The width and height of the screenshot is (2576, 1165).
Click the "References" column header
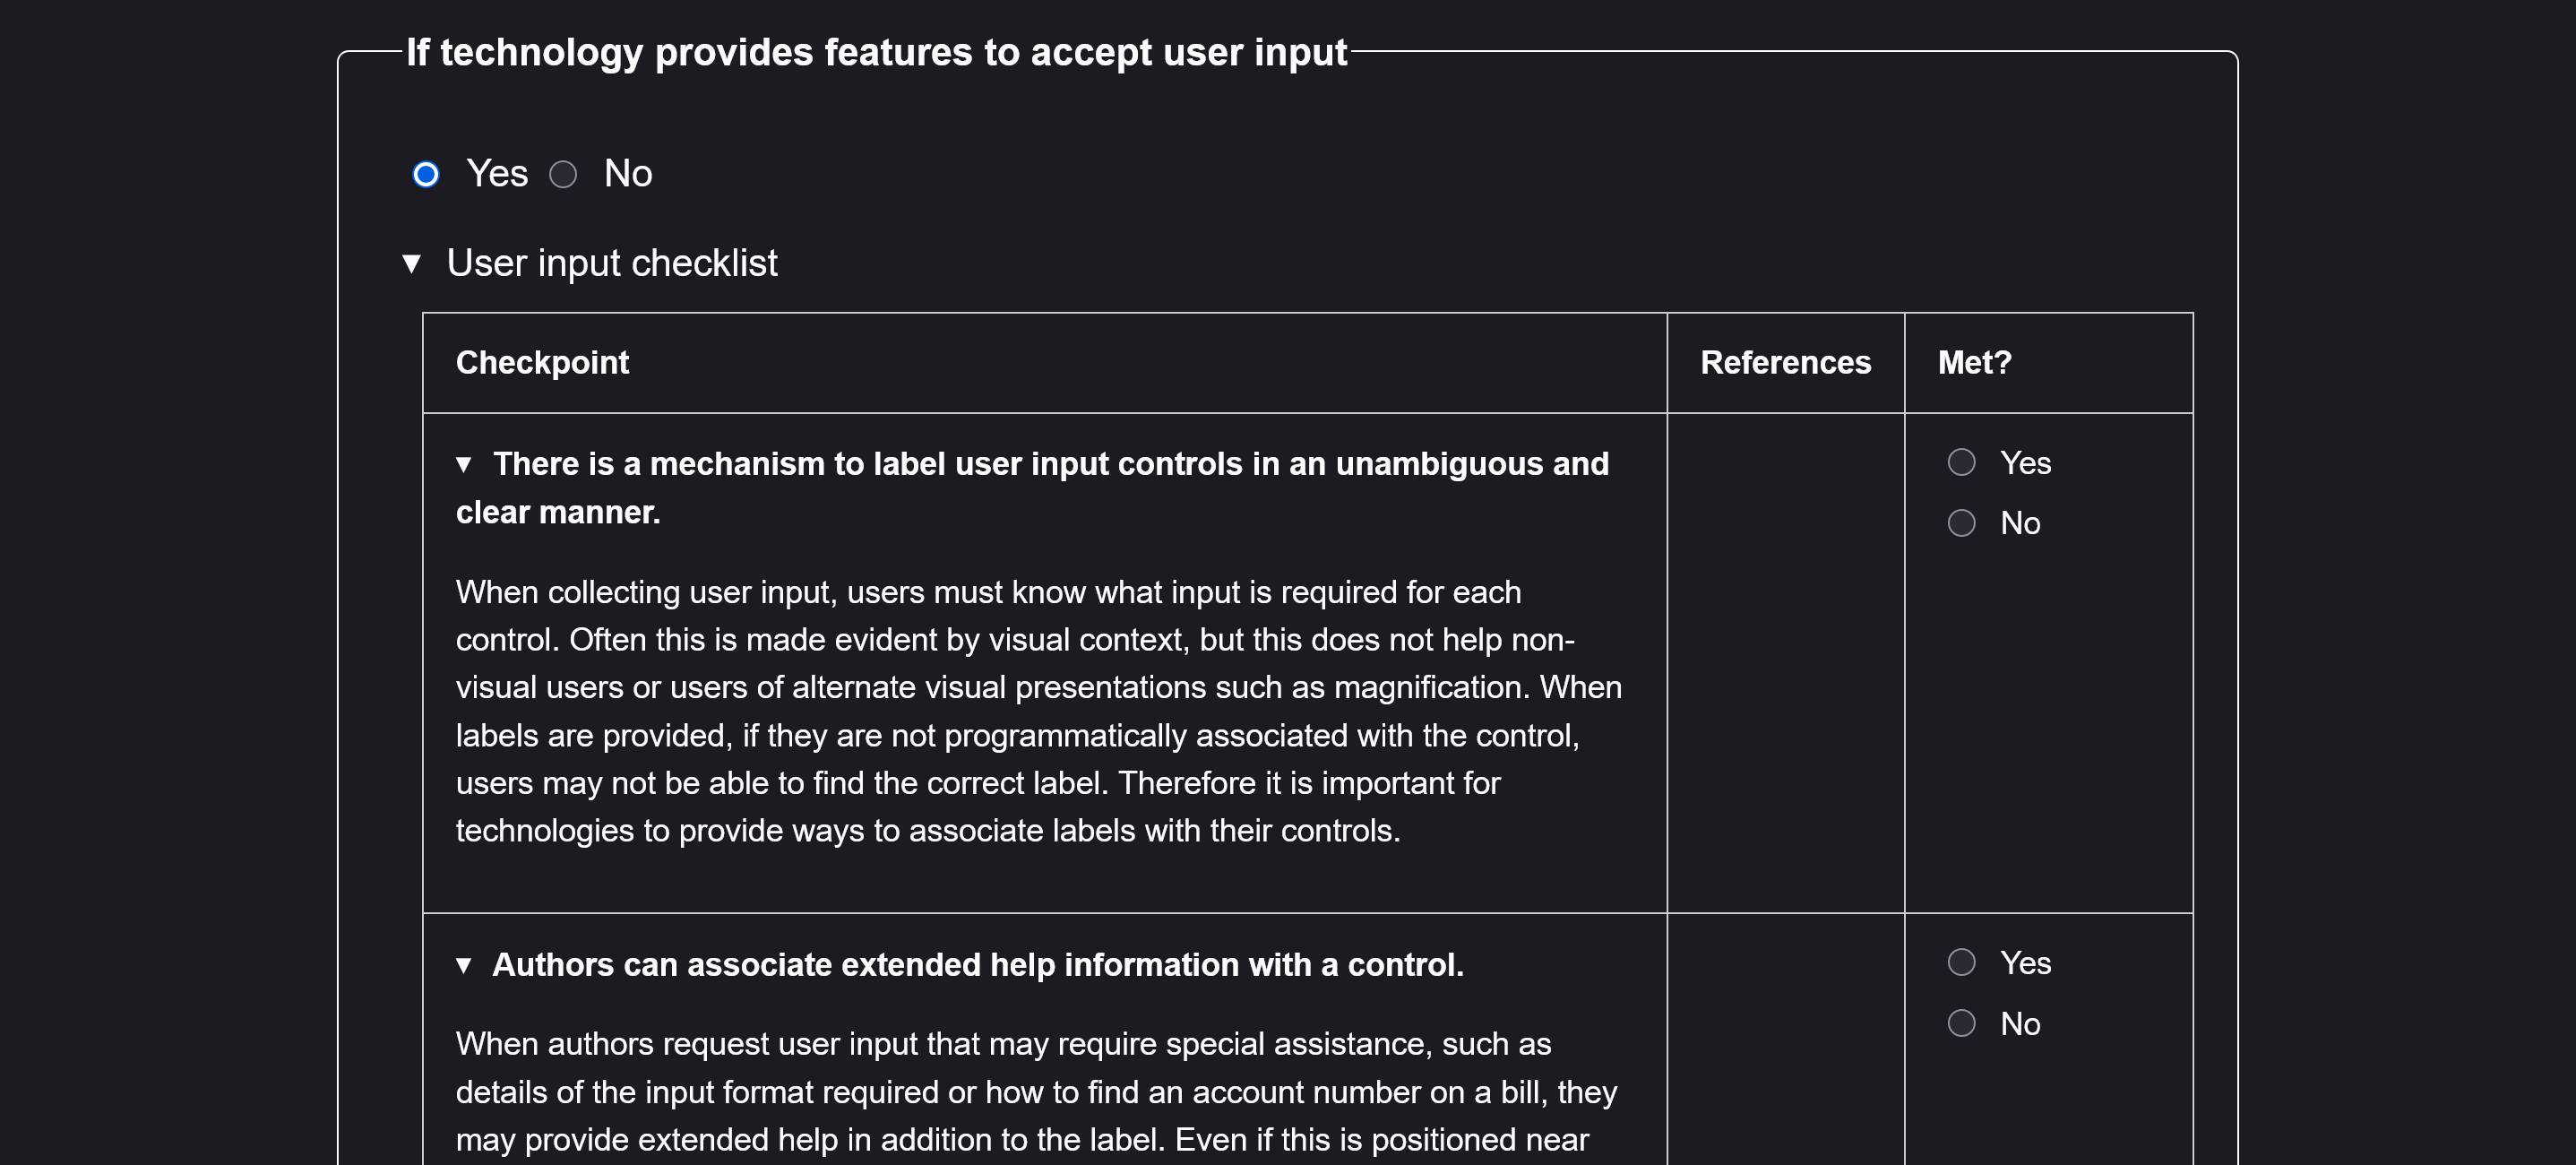tap(1785, 362)
